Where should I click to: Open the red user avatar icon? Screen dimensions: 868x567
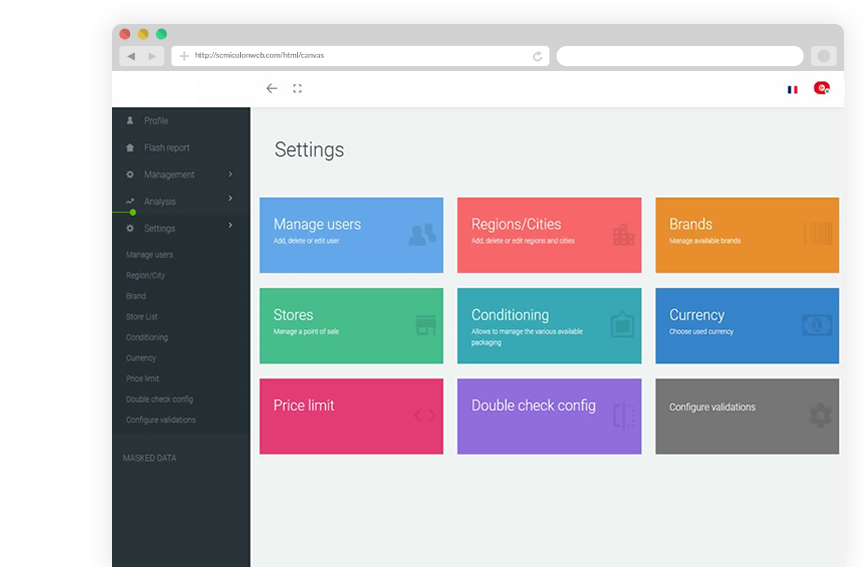tap(821, 88)
